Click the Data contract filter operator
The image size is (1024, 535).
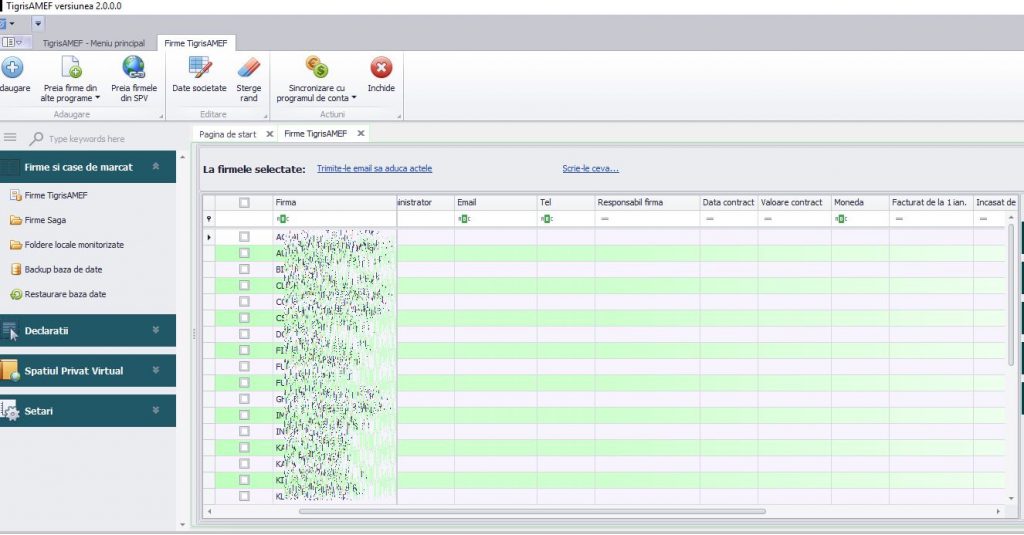point(710,219)
